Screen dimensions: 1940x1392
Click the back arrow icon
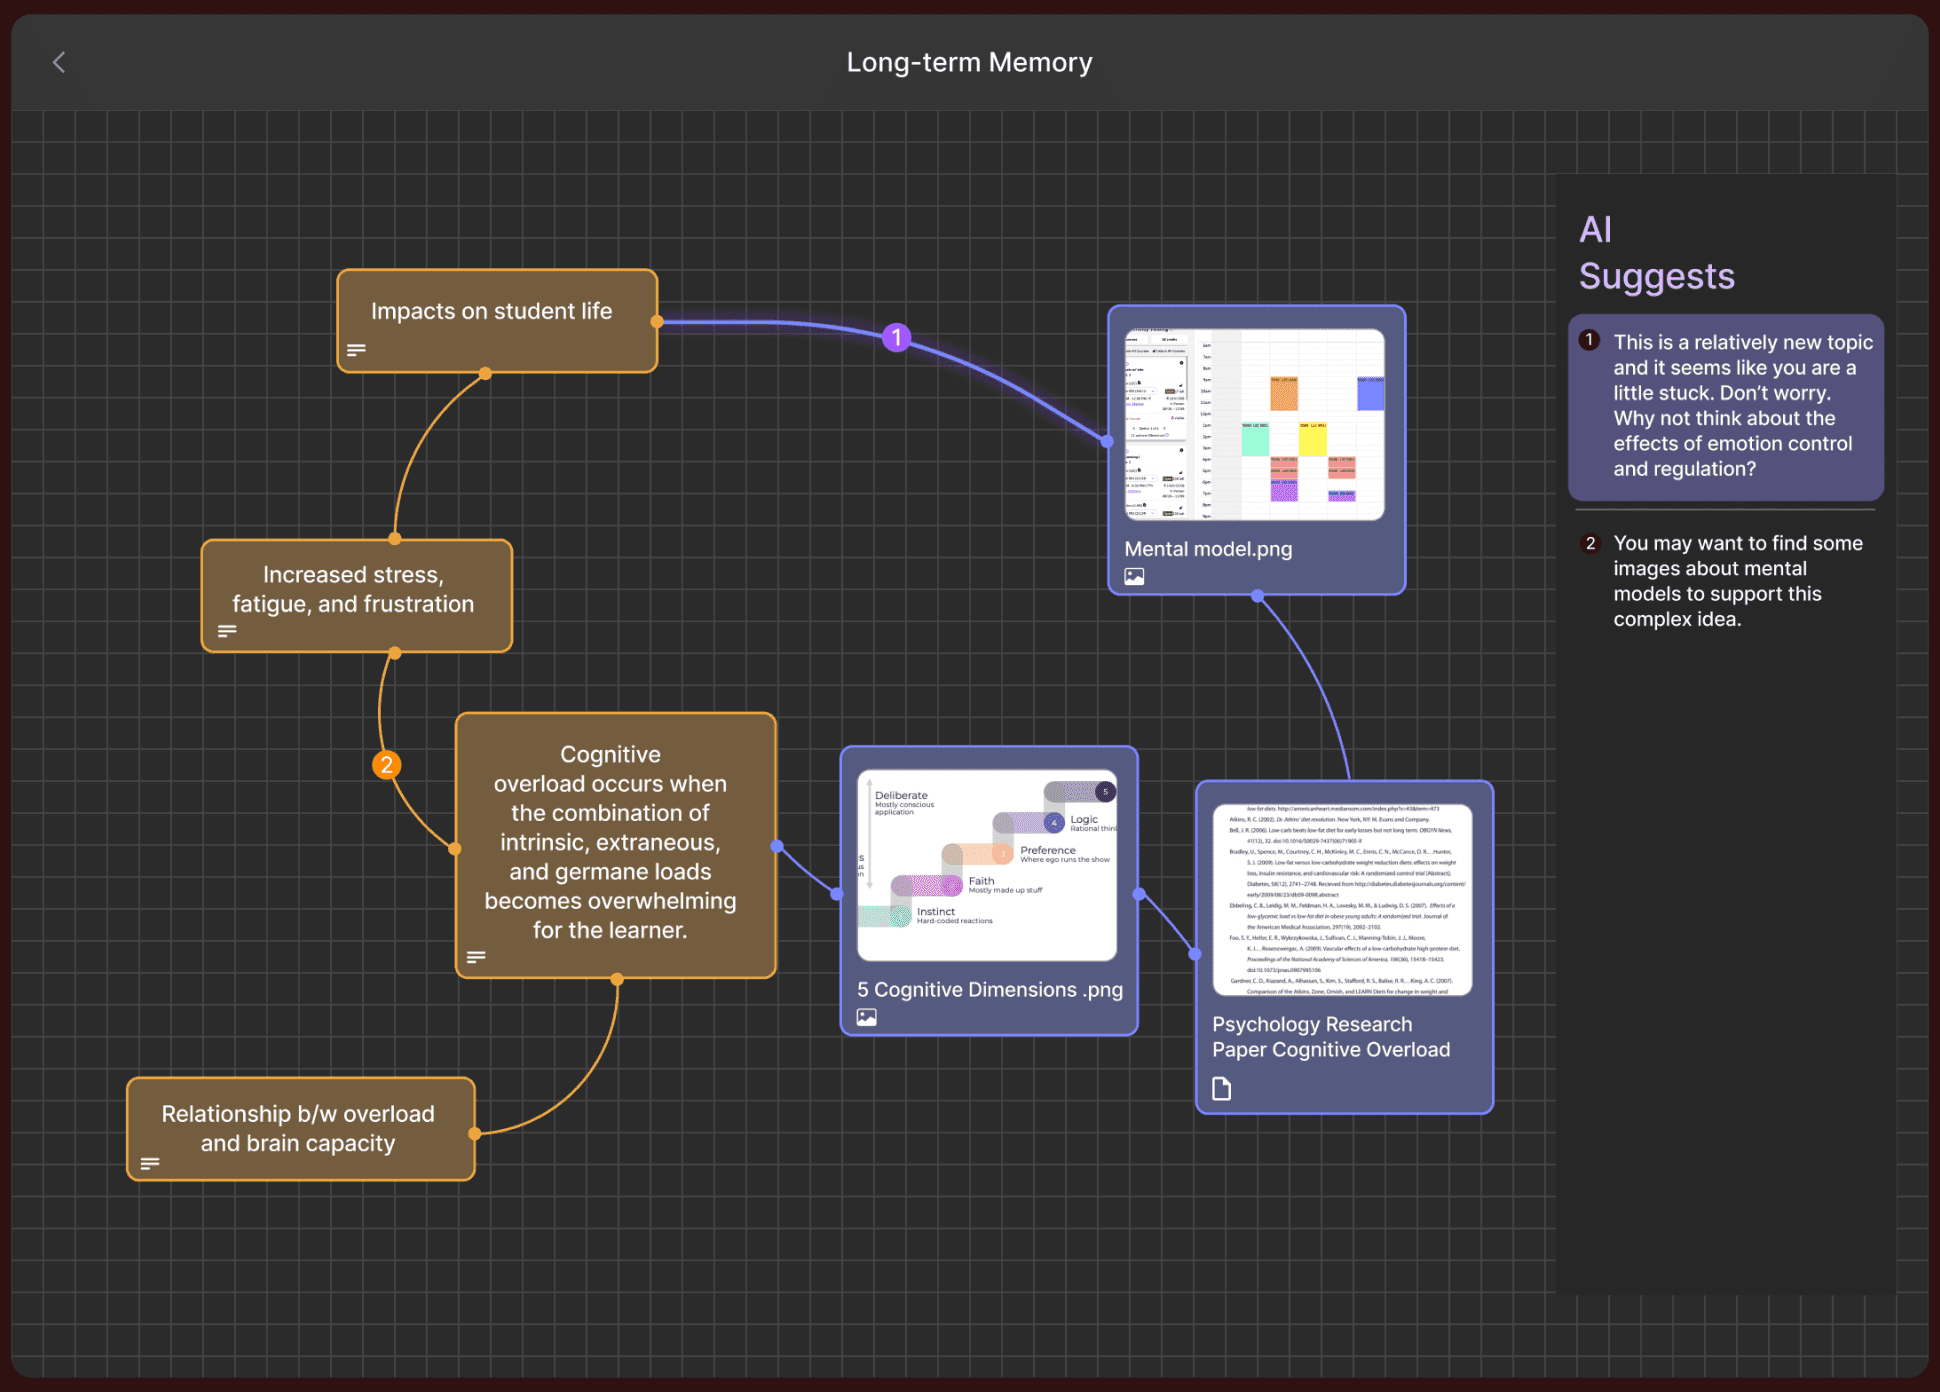(x=59, y=62)
